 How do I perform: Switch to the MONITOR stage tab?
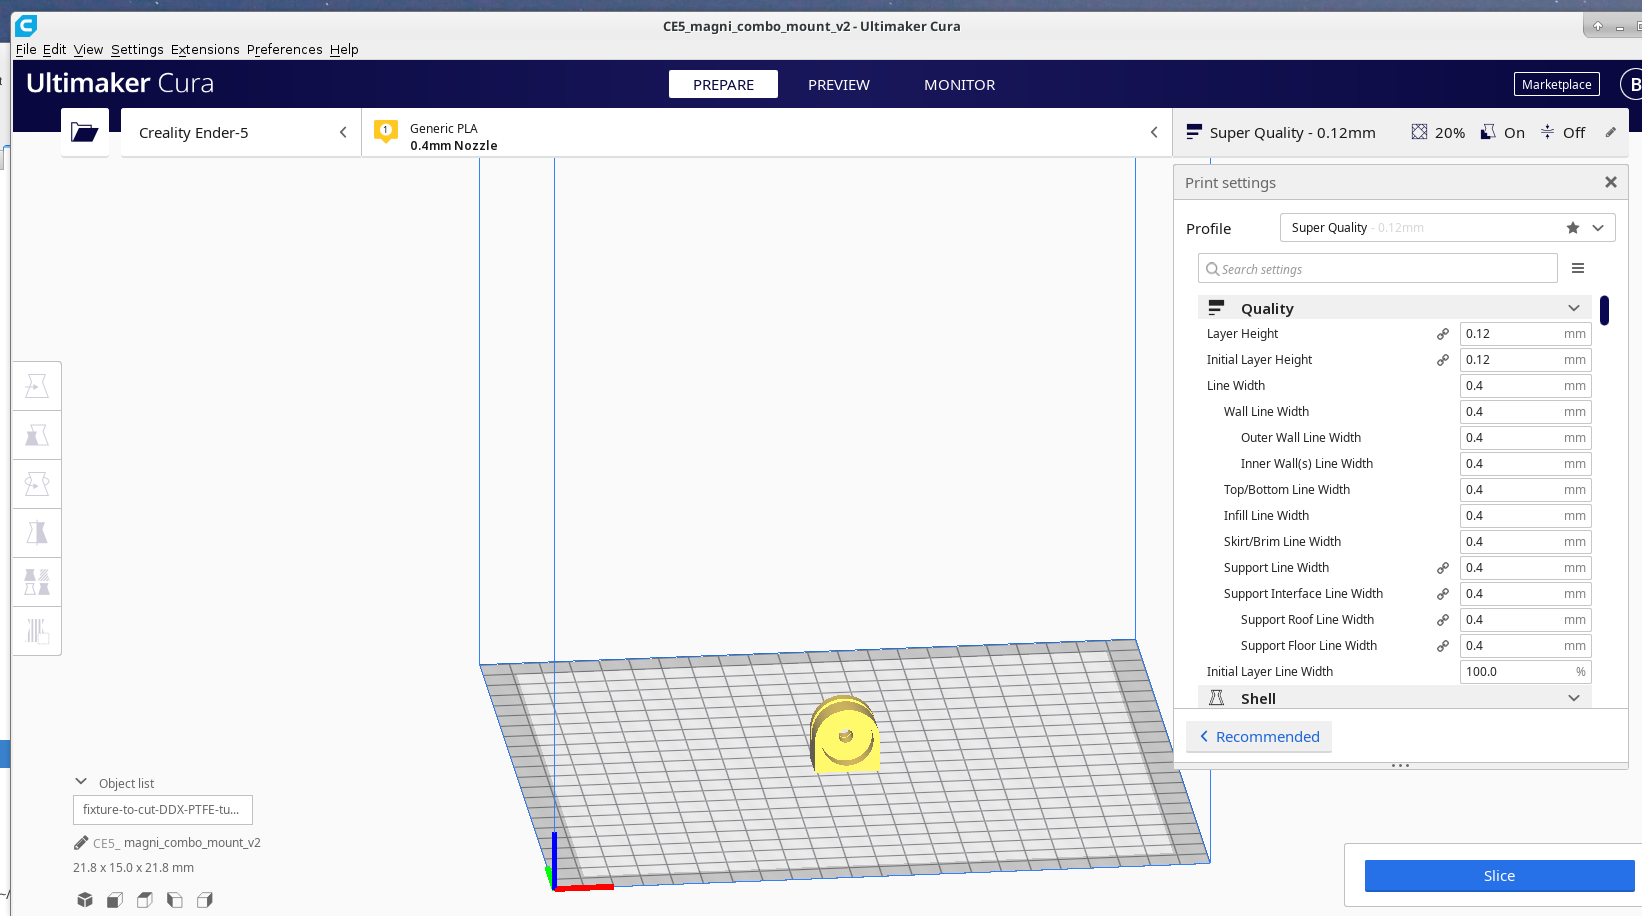click(x=960, y=84)
